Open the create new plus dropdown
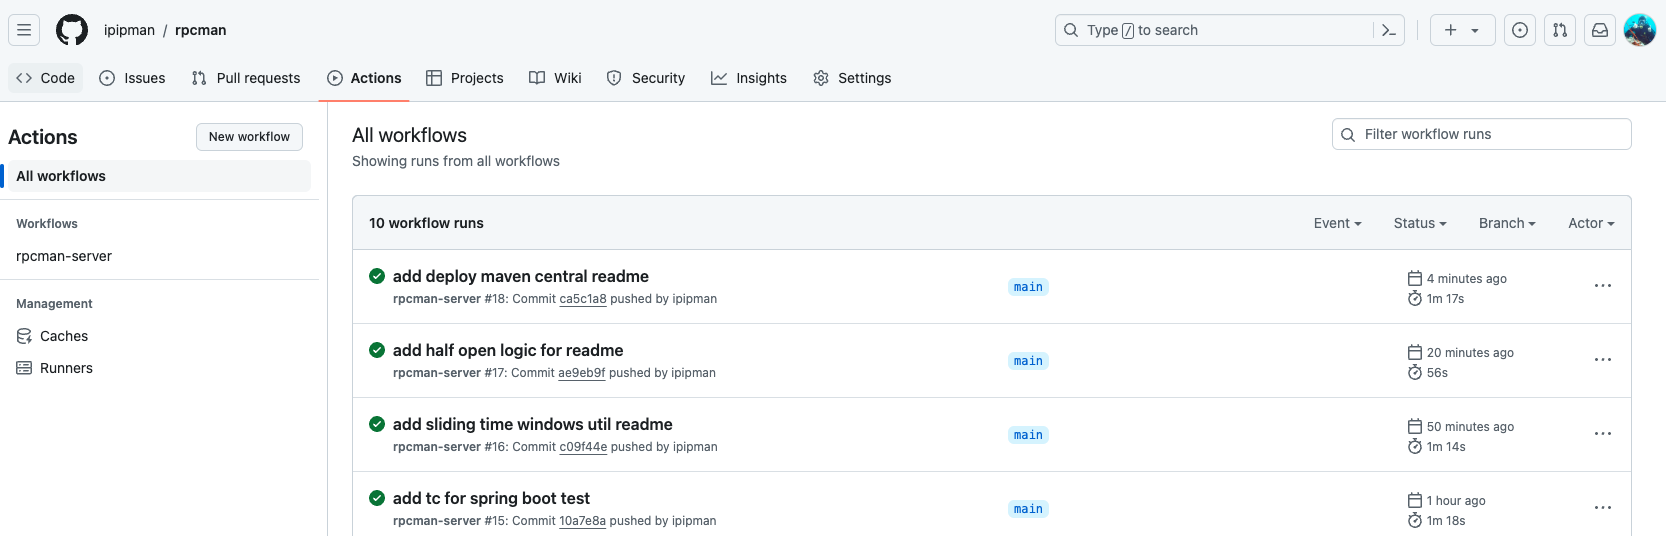 point(1462,30)
